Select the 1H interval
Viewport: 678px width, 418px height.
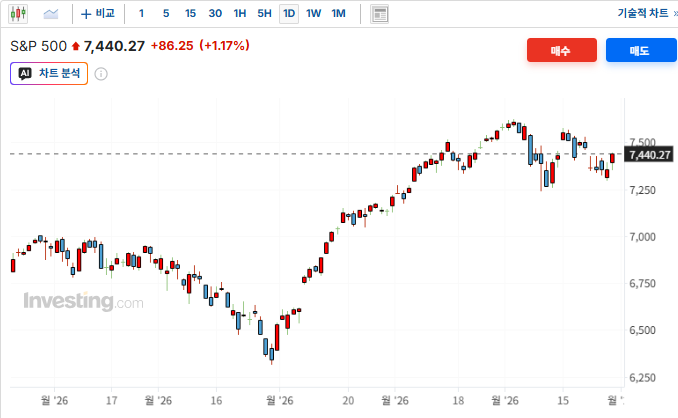tap(240, 14)
